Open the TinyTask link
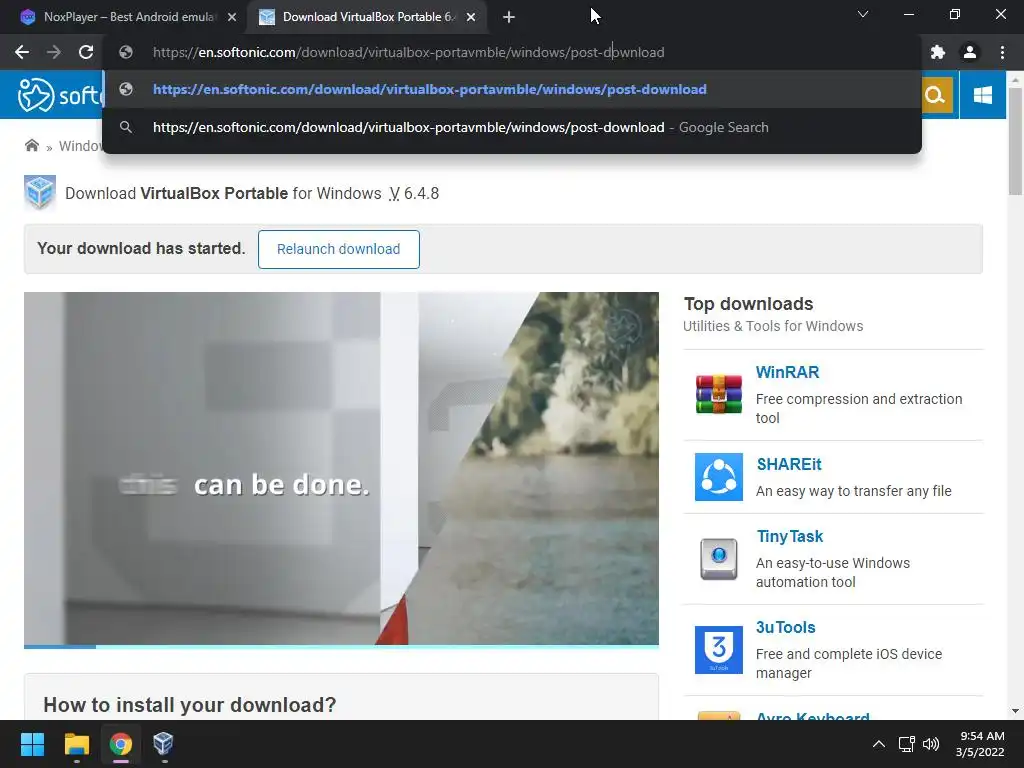 (x=790, y=536)
